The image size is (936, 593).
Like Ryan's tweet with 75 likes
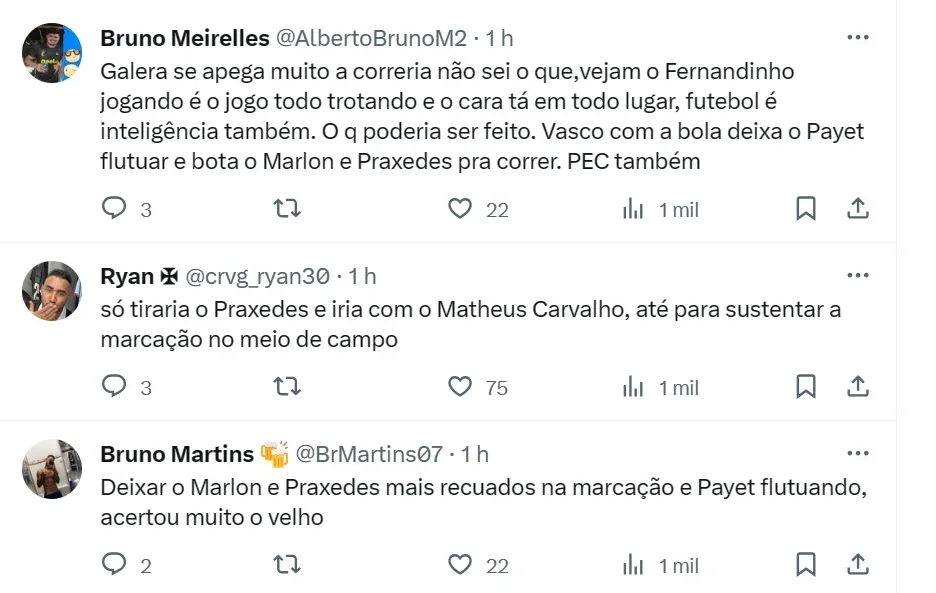click(x=459, y=386)
